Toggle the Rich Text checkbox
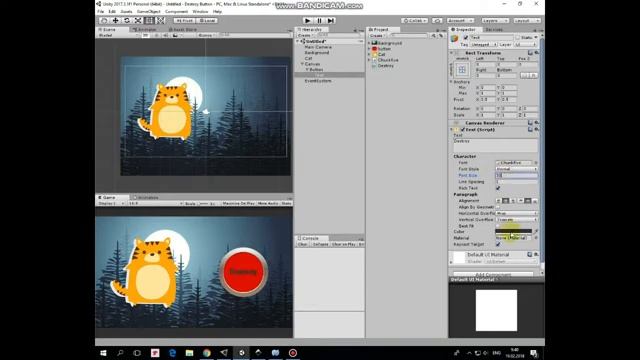 click(498, 188)
